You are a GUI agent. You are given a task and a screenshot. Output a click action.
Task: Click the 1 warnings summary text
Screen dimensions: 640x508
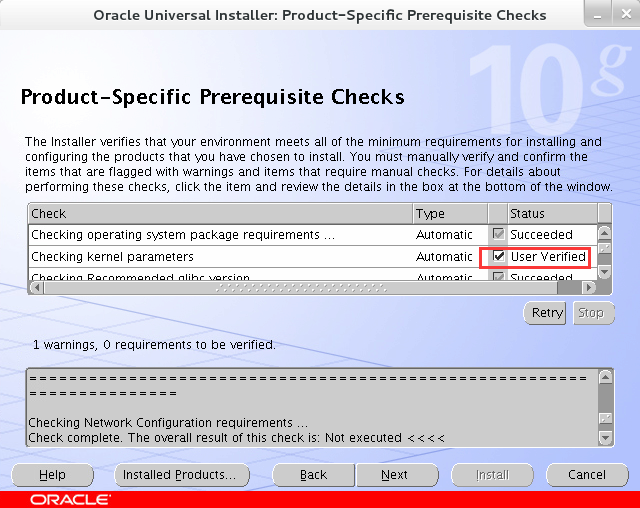[x=154, y=345]
